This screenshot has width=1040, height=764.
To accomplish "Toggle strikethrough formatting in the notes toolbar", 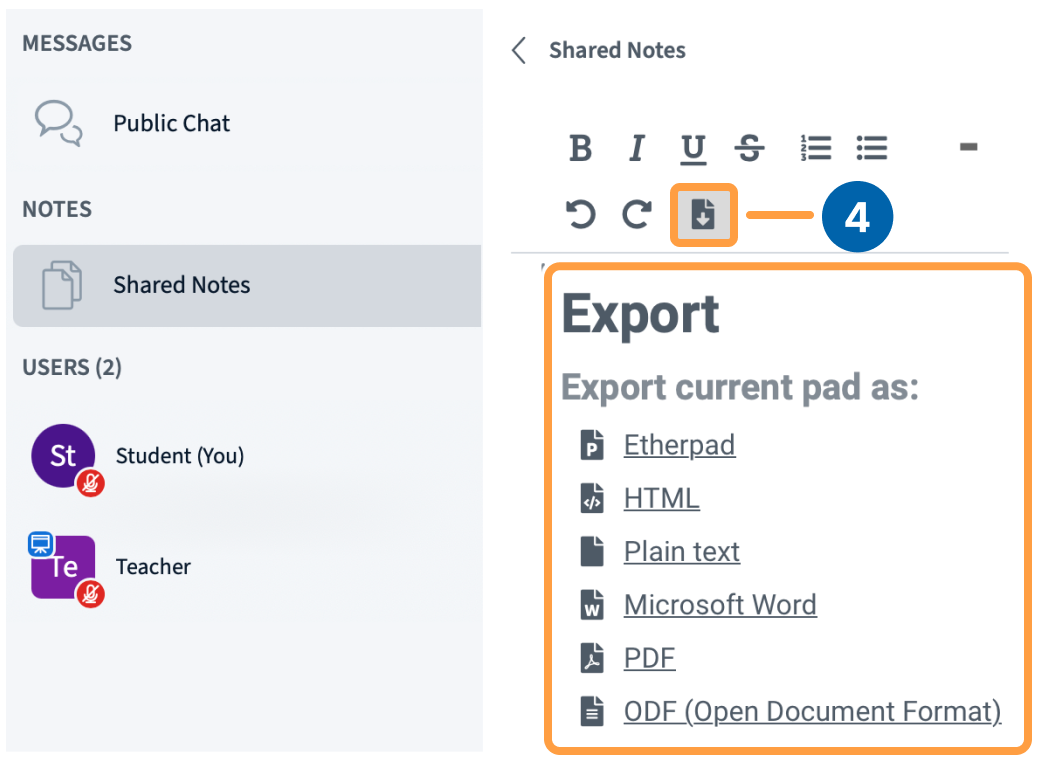I will pyautogui.click(x=749, y=147).
